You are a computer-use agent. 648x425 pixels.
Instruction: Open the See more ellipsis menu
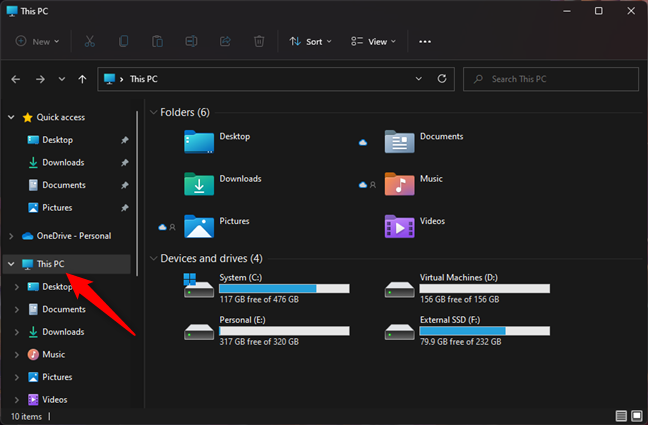coord(425,42)
